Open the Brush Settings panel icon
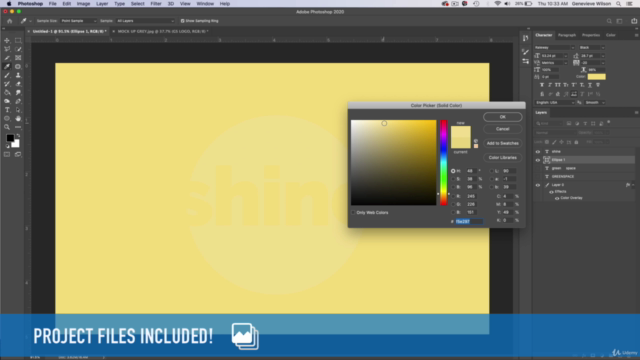The height and width of the screenshot is (360, 640). point(525,52)
